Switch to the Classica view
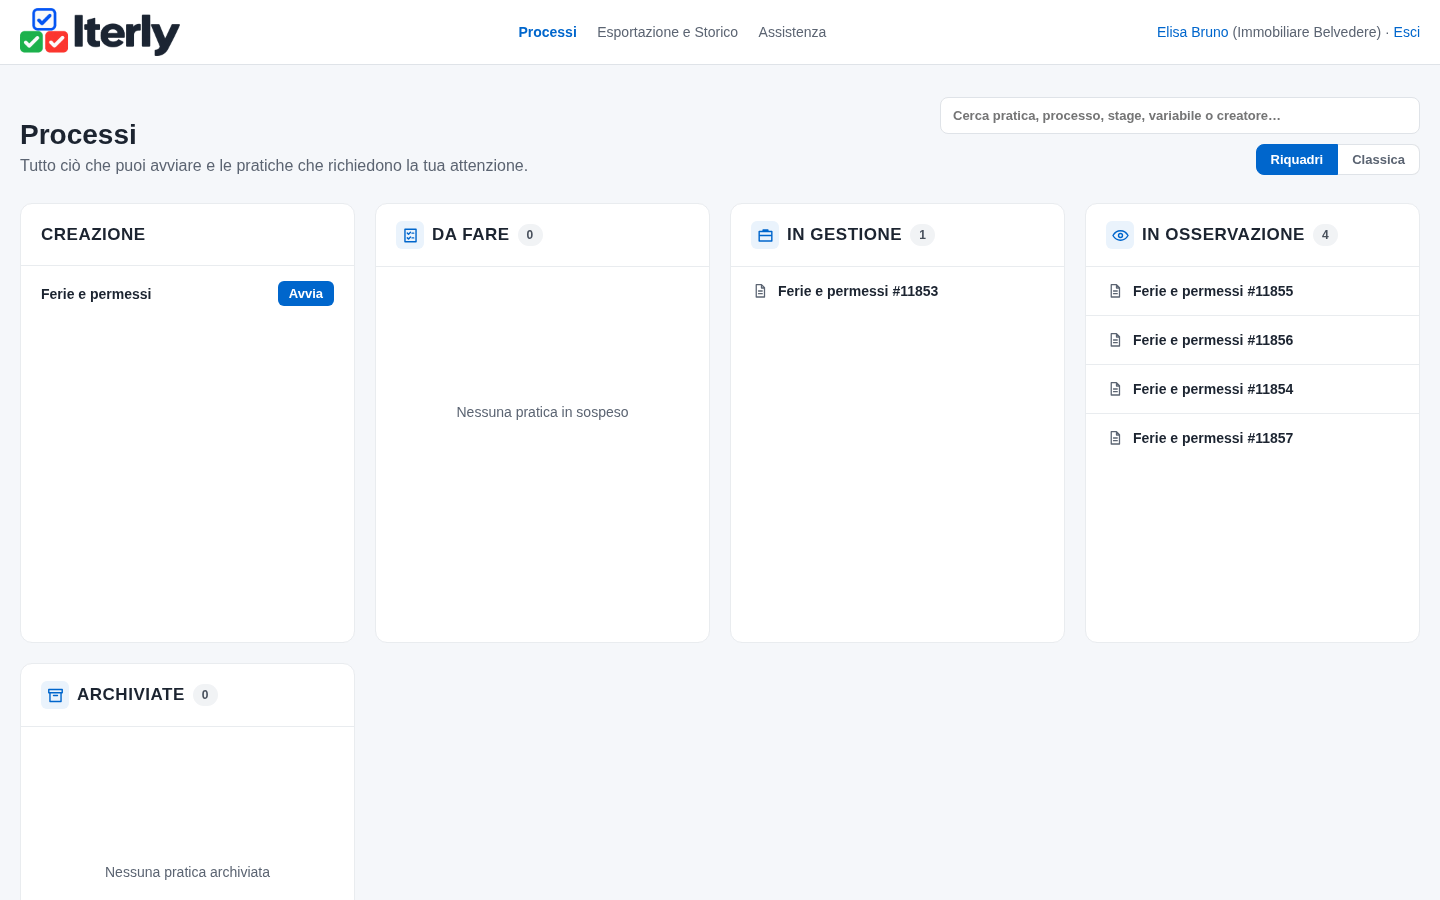Image resolution: width=1440 pixels, height=900 pixels. point(1378,160)
